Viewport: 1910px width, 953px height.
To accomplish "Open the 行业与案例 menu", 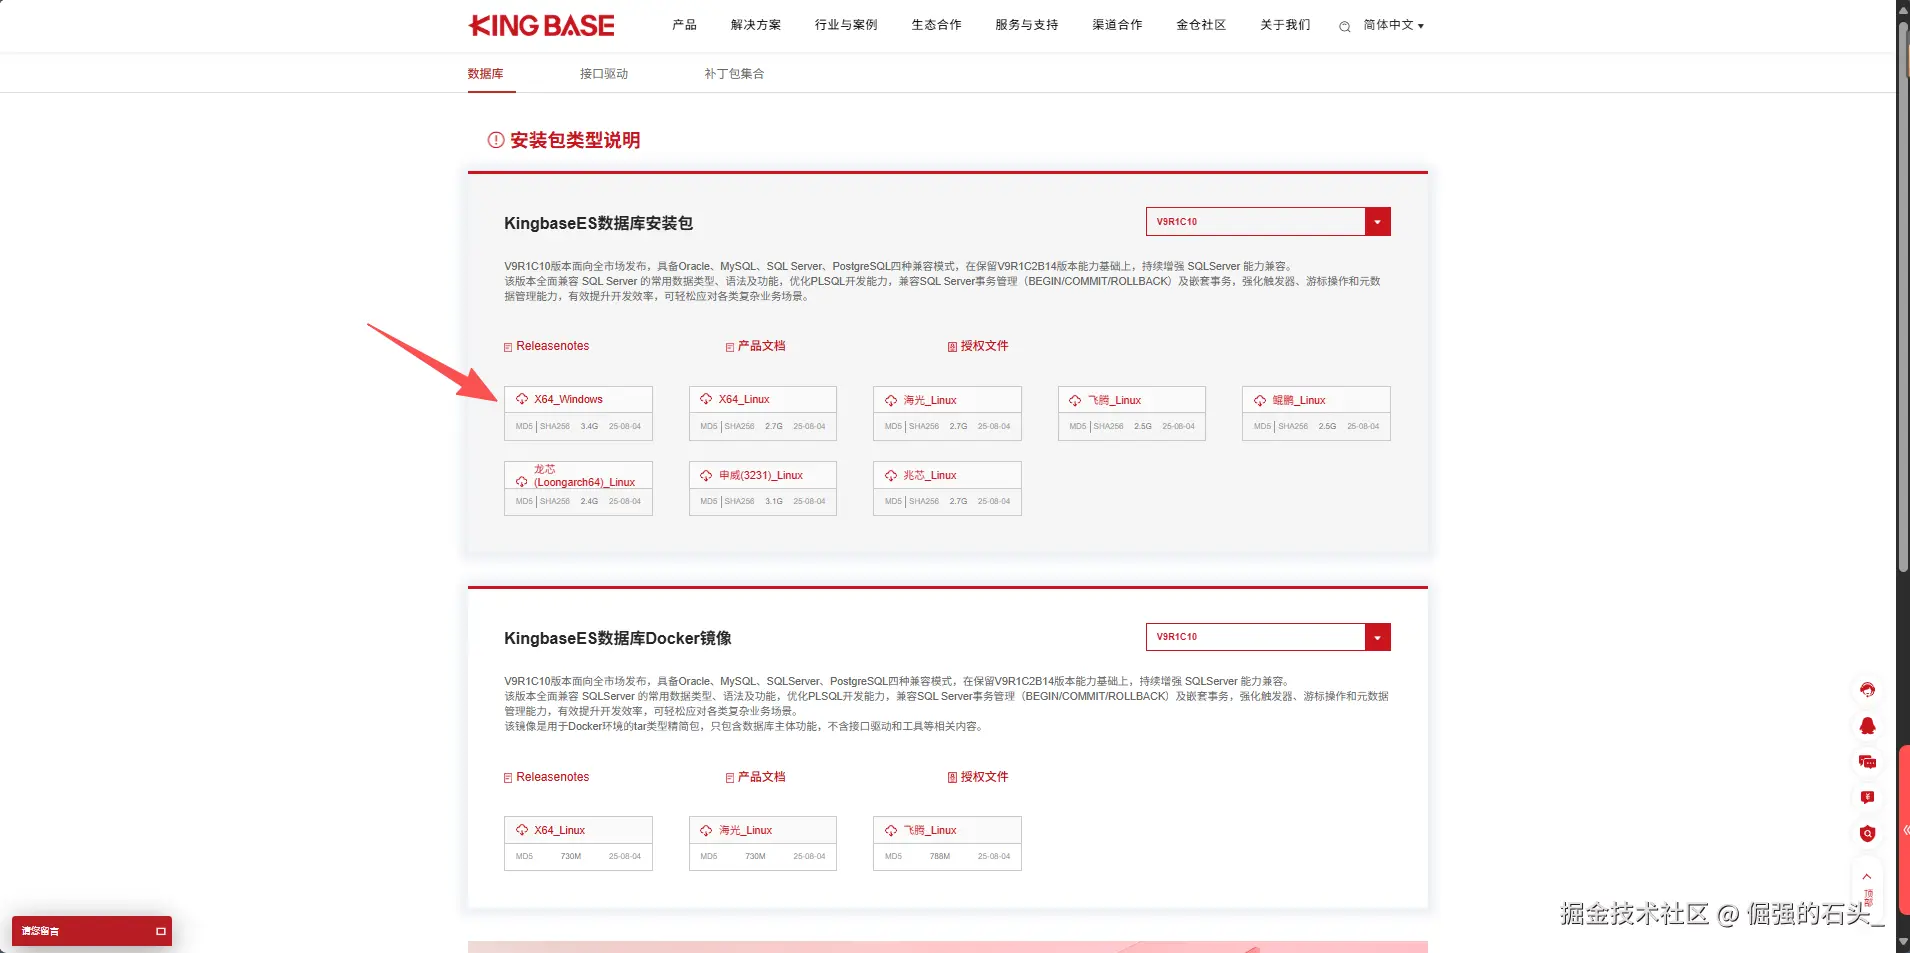I will coord(846,25).
